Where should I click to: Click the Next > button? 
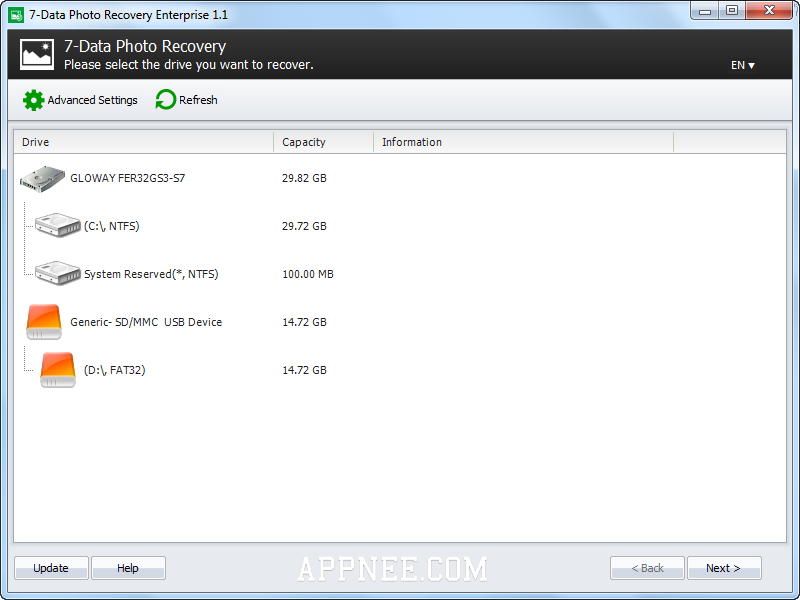coord(724,568)
